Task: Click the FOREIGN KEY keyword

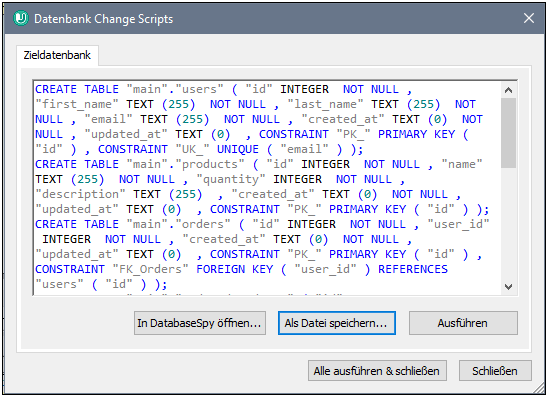Action: pos(234,269)
